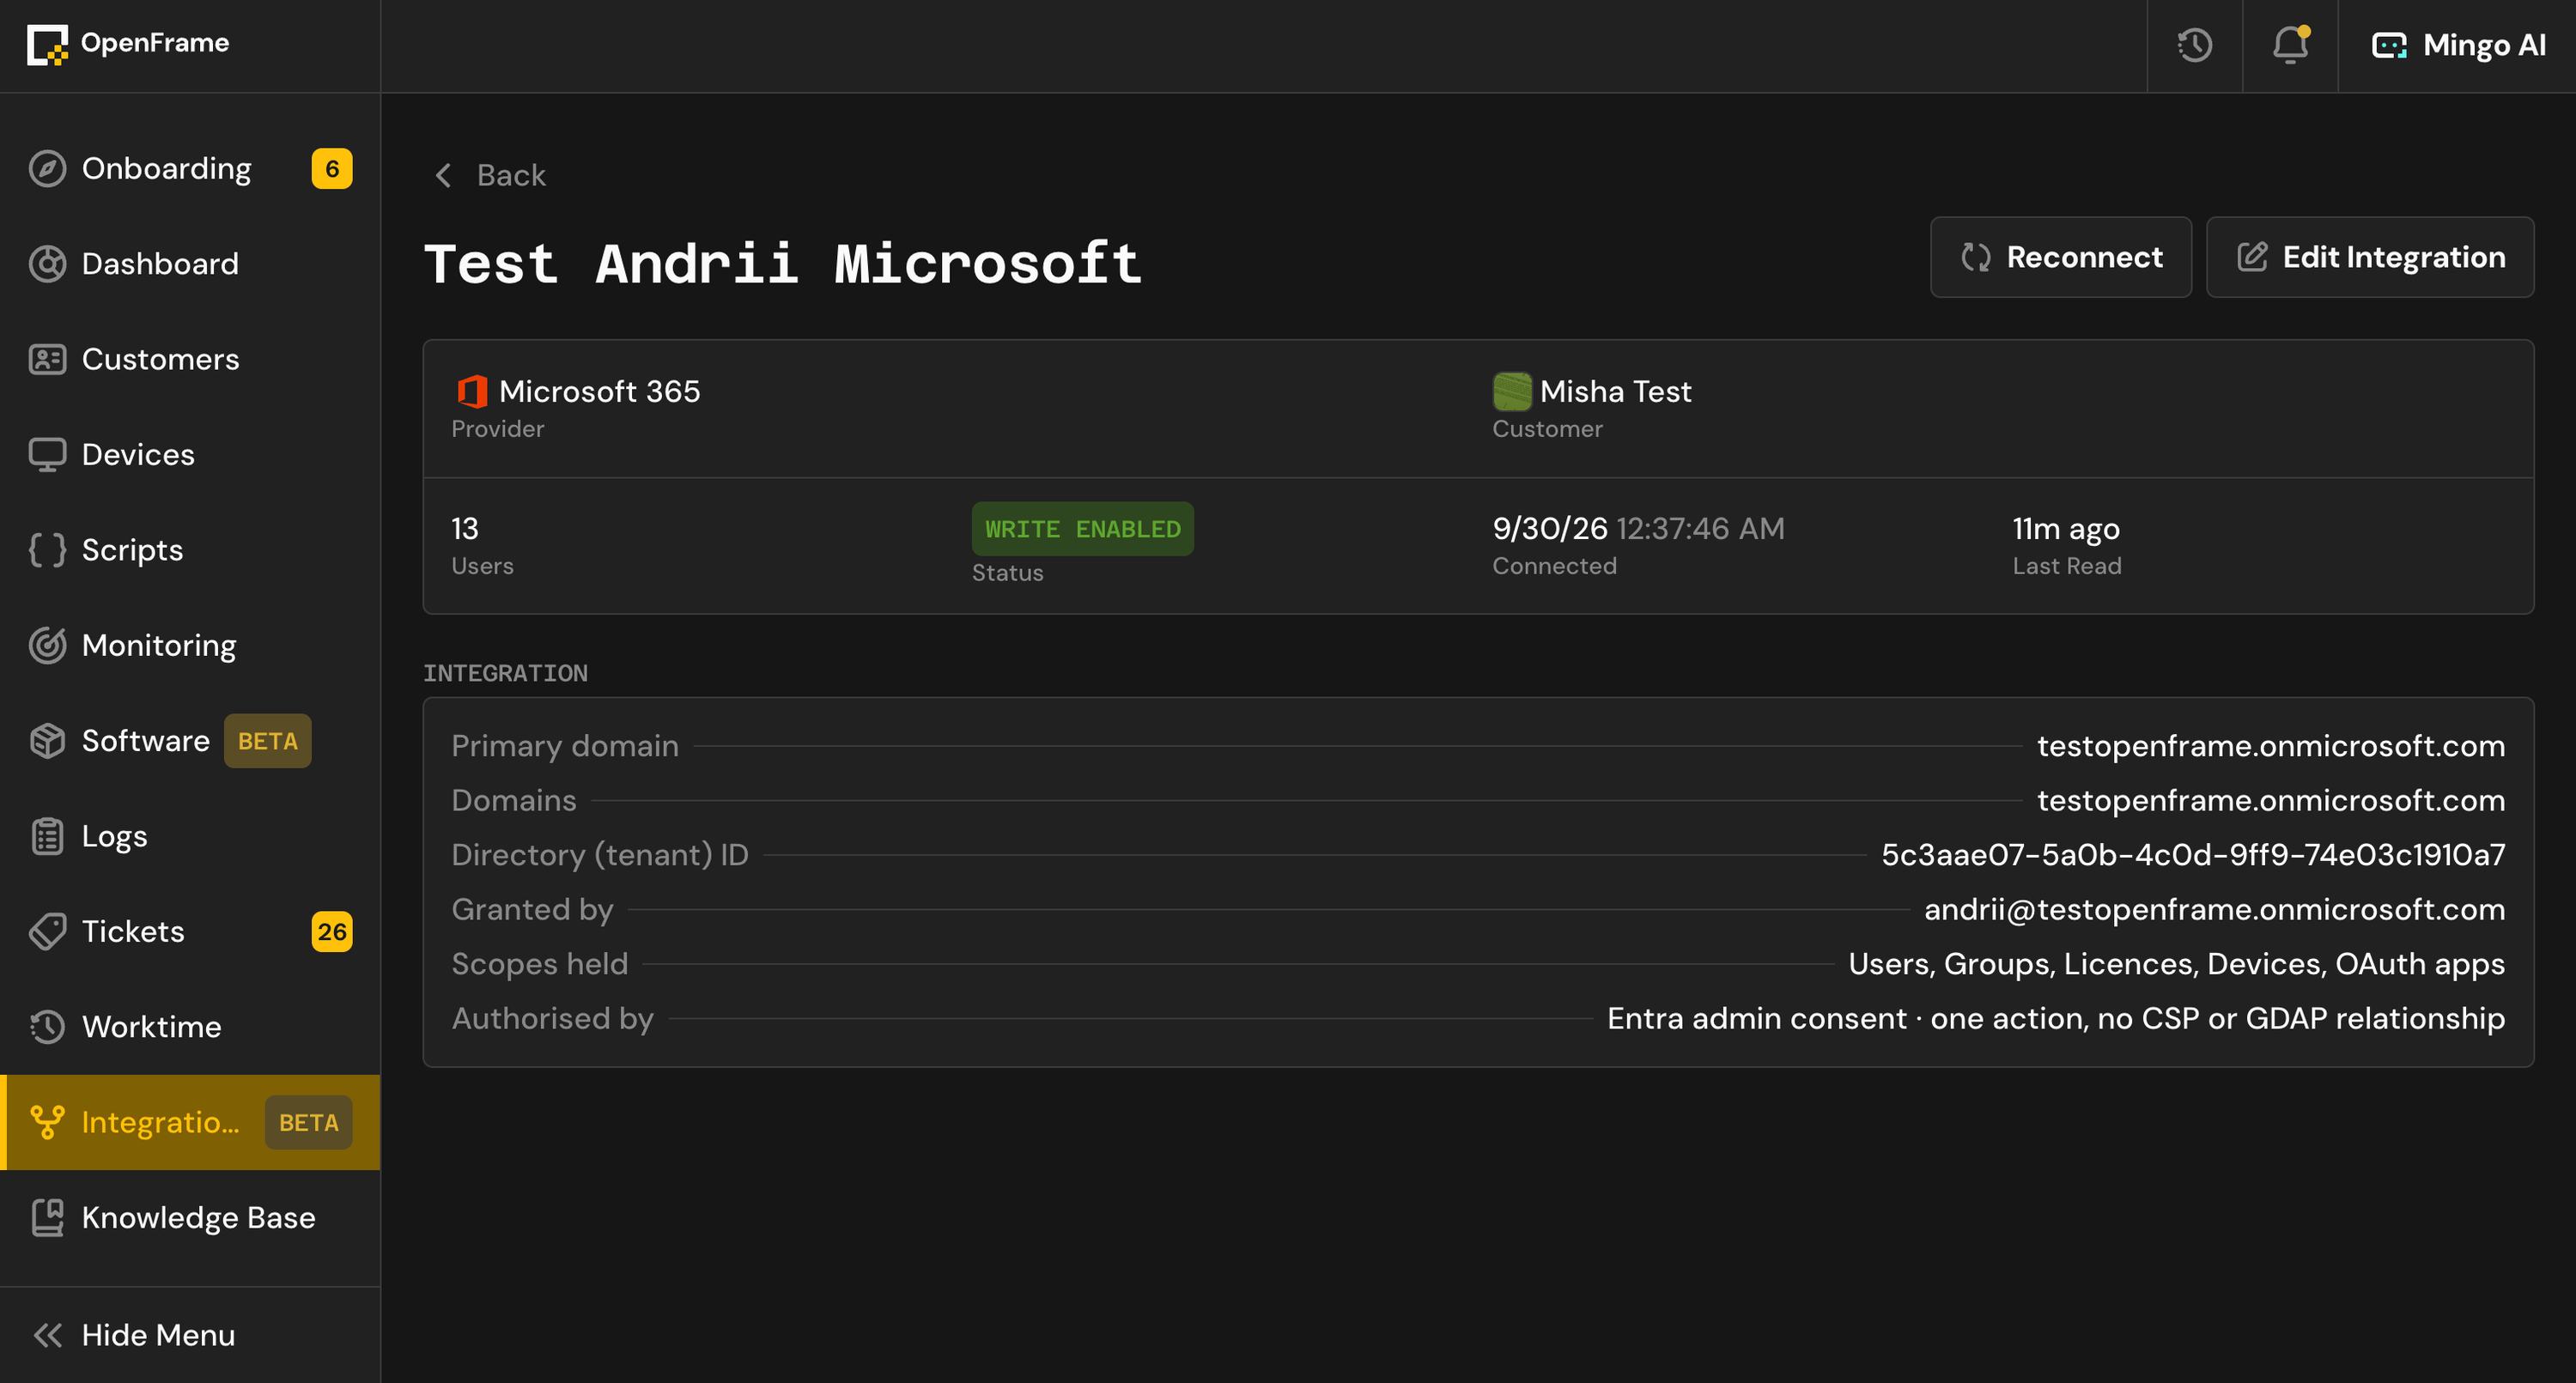
Task: Open the history clock icon in header
Action: pos(2194,45)
